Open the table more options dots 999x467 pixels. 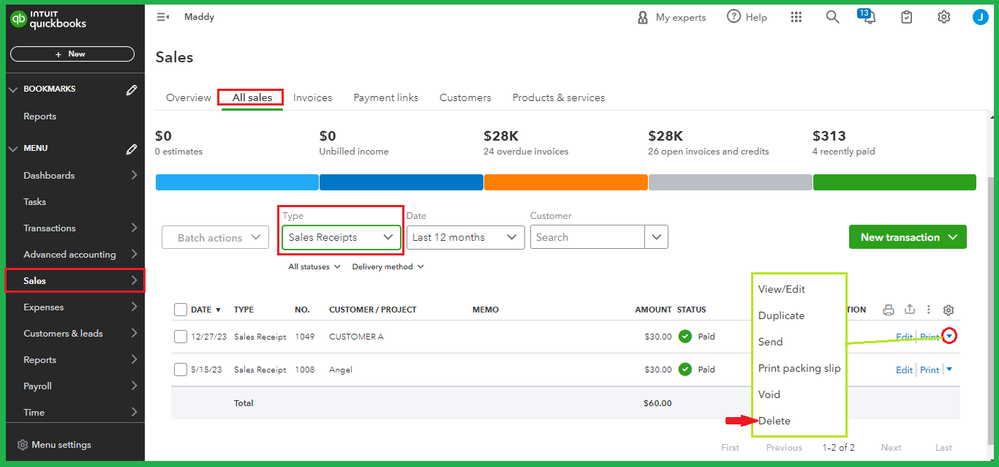[x=929, y=310]
